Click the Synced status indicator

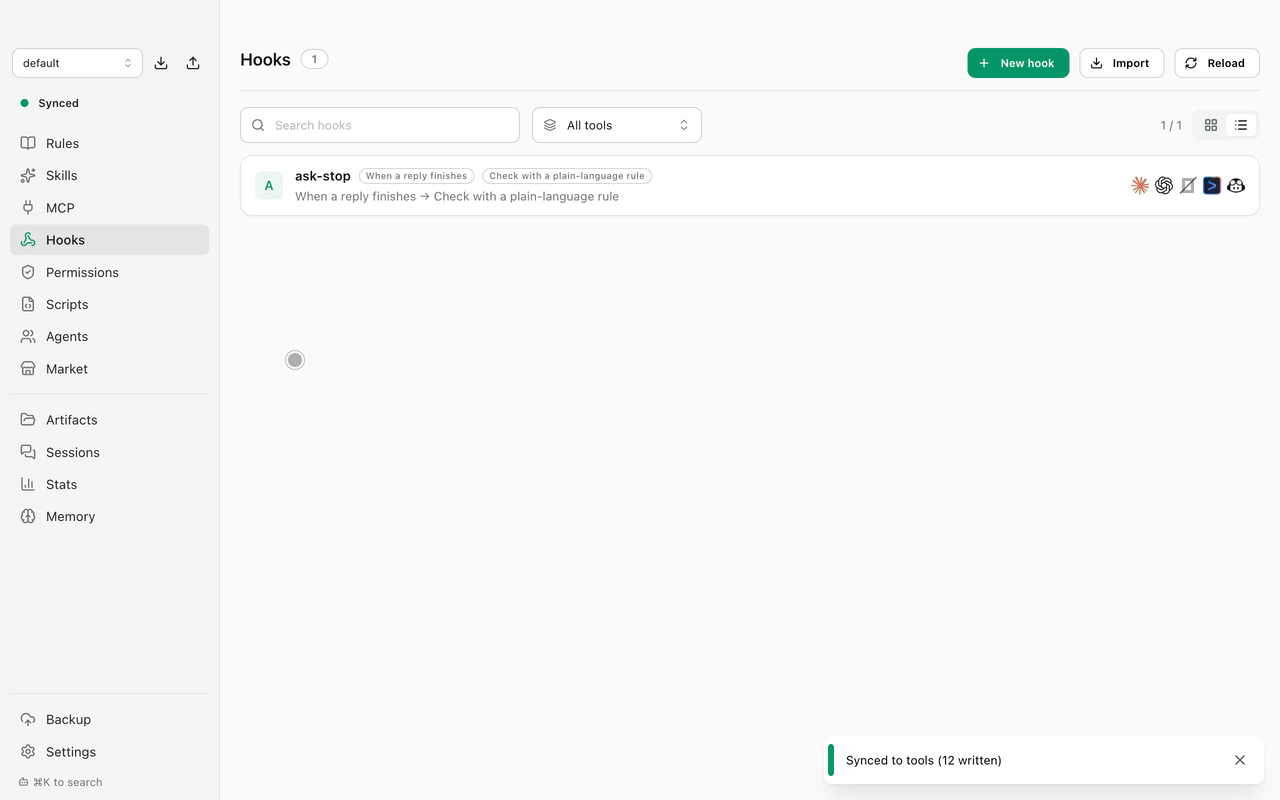click(49, 103)
